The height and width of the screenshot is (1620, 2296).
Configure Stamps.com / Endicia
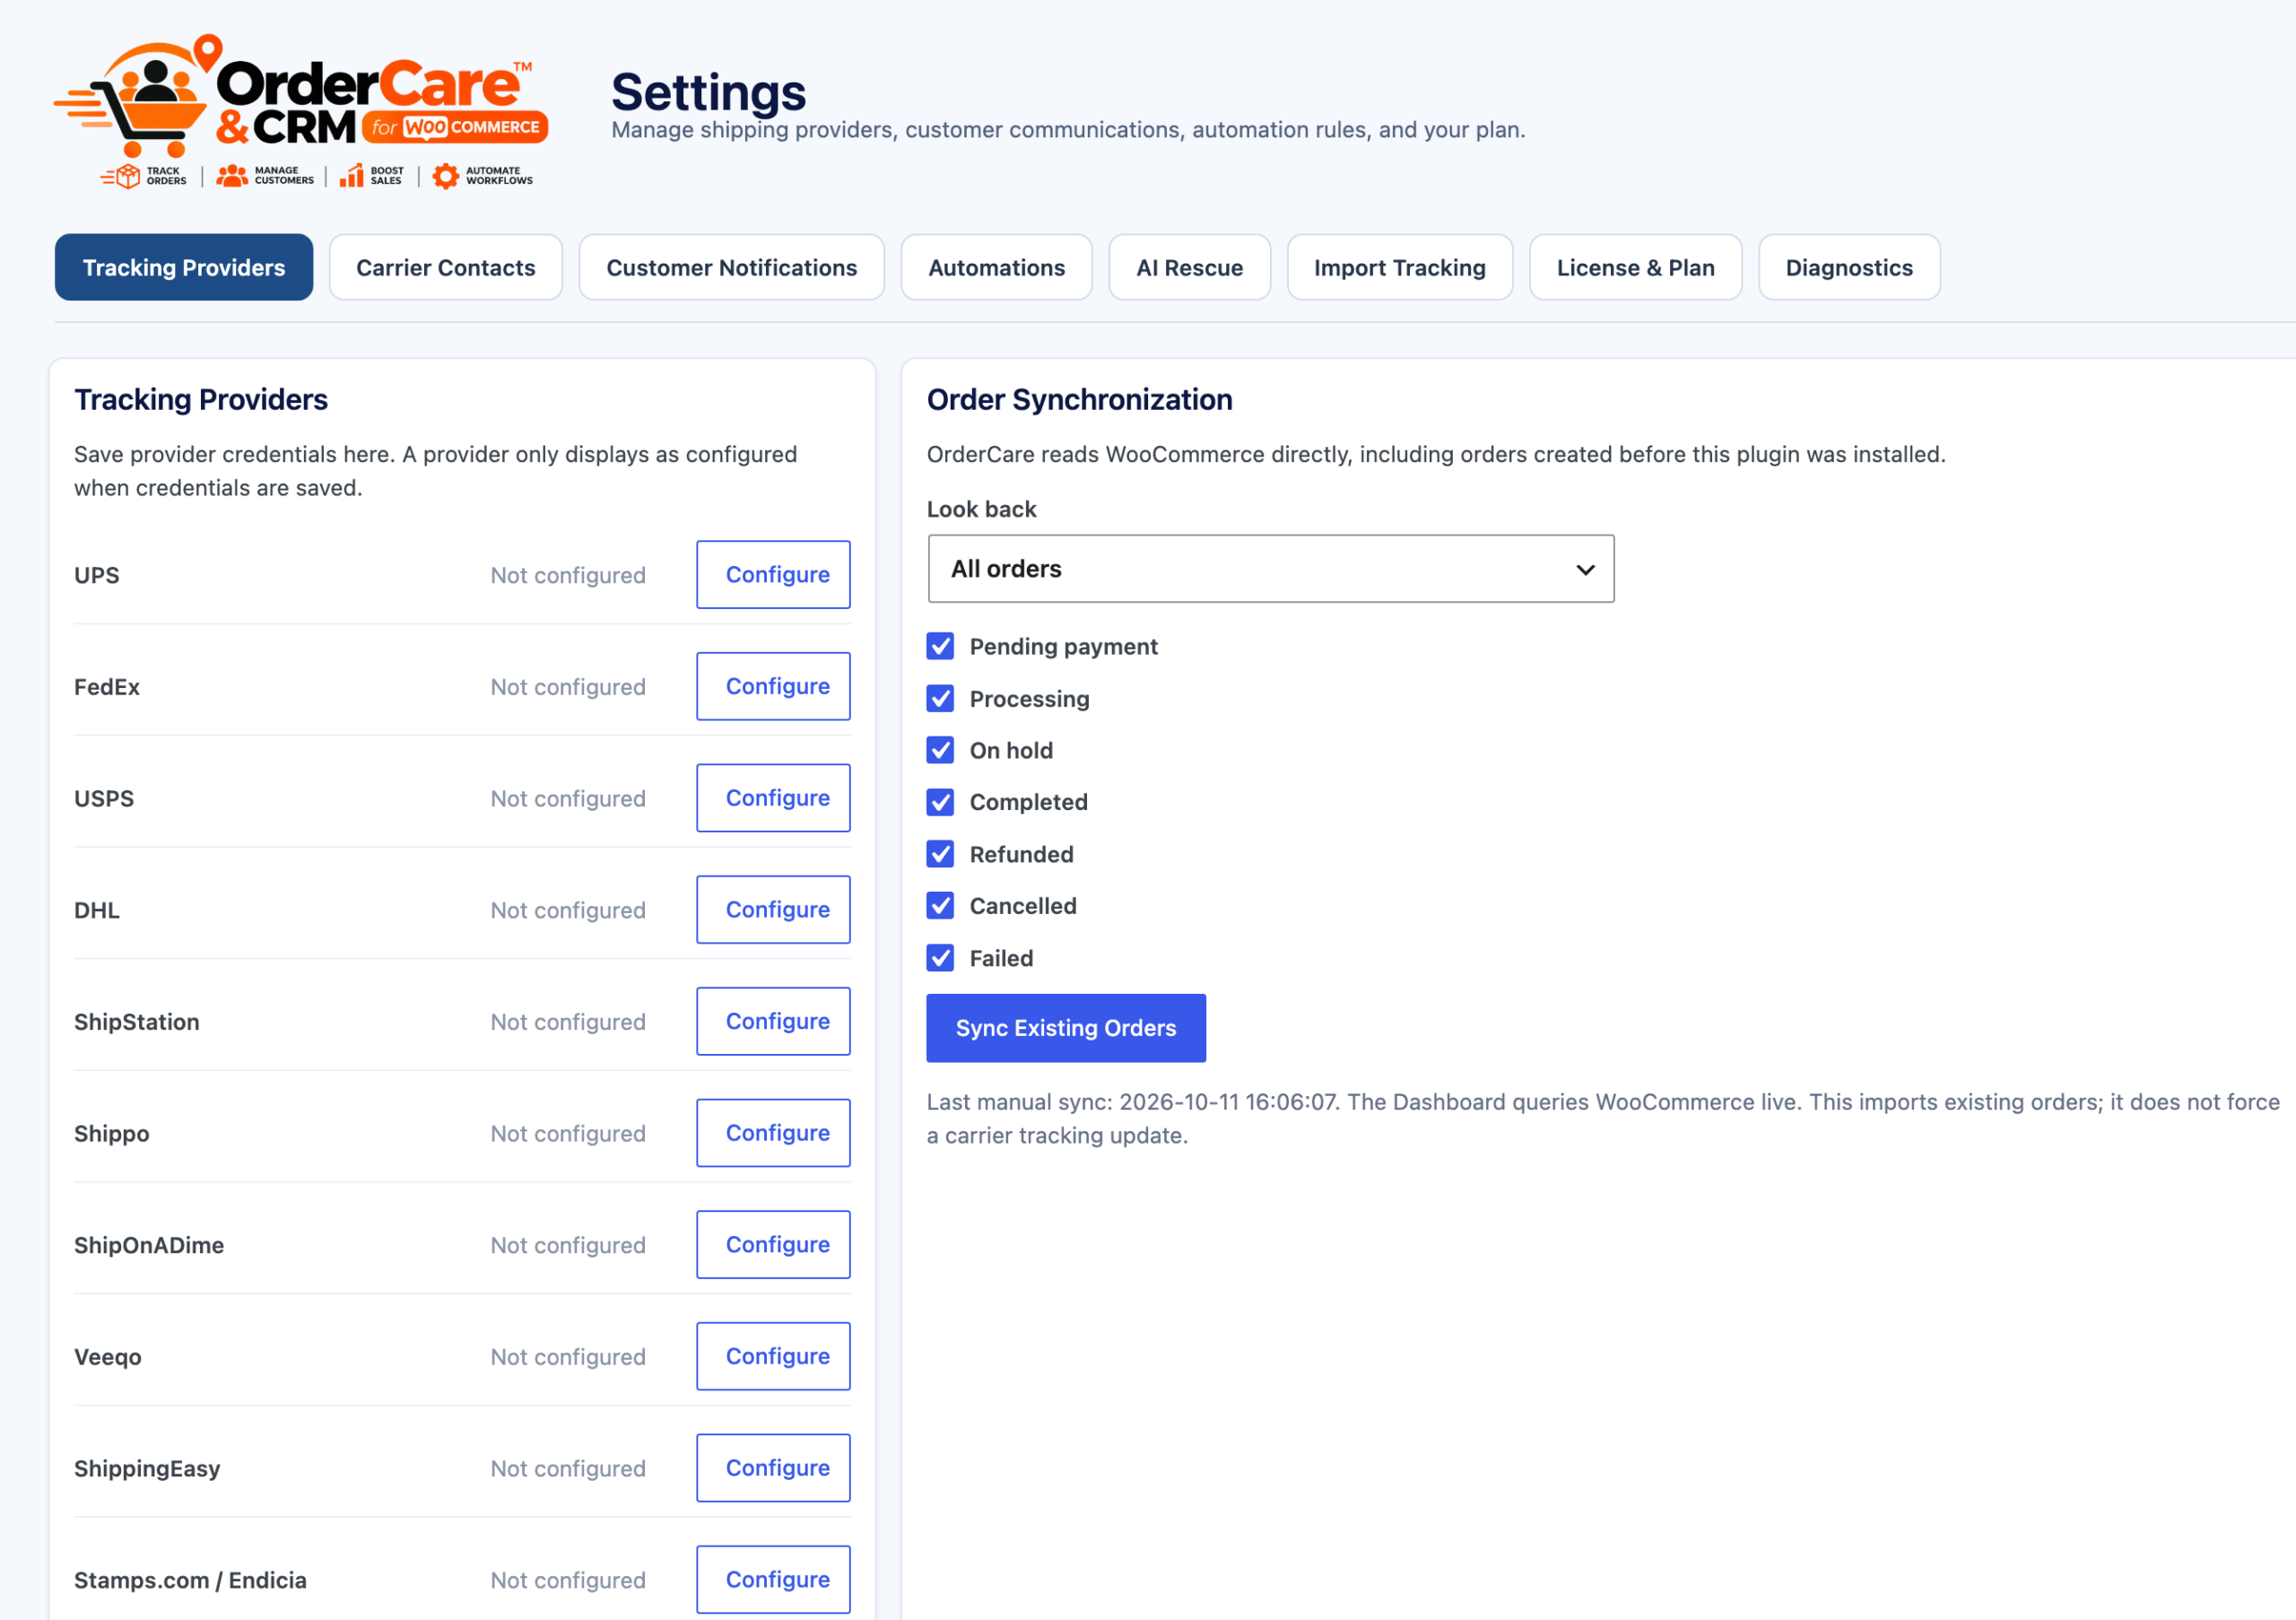tap(774, 1580)
